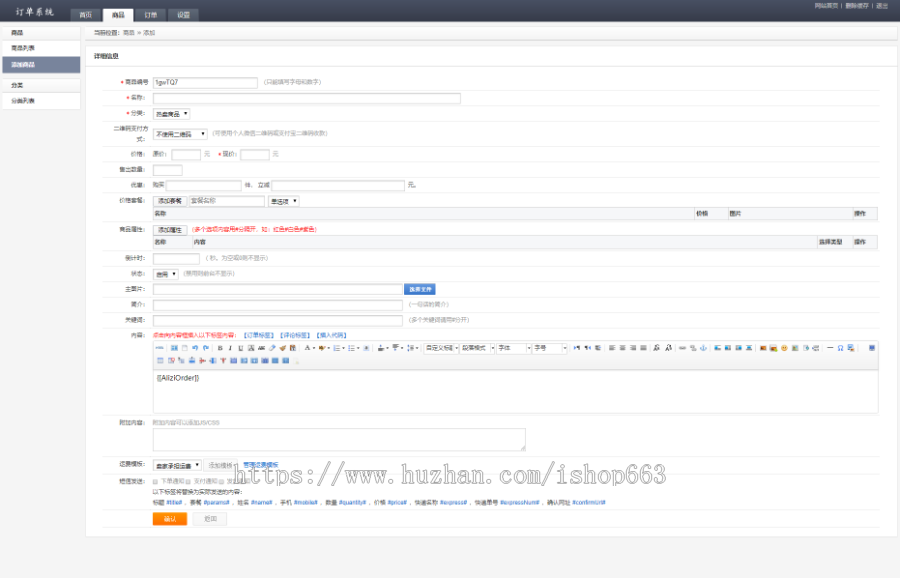Click the anchor icon in editor toolbar

pos(702,348)
